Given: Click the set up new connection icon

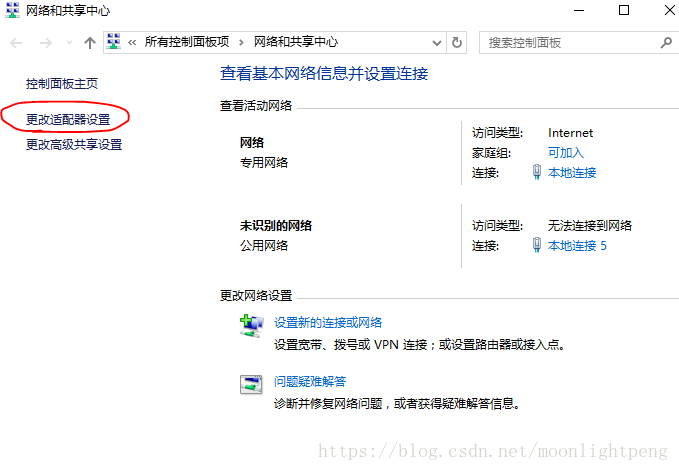Looking at the screenshot, I should pyautogui.click(x=251, y=326).
